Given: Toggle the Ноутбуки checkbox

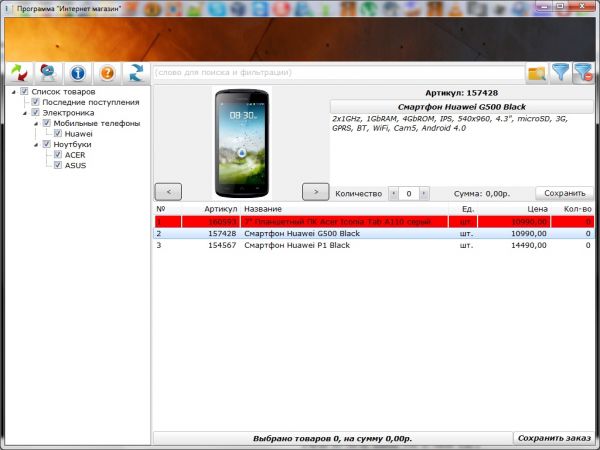Looking at the screenshot, I should tap(46, 144).
